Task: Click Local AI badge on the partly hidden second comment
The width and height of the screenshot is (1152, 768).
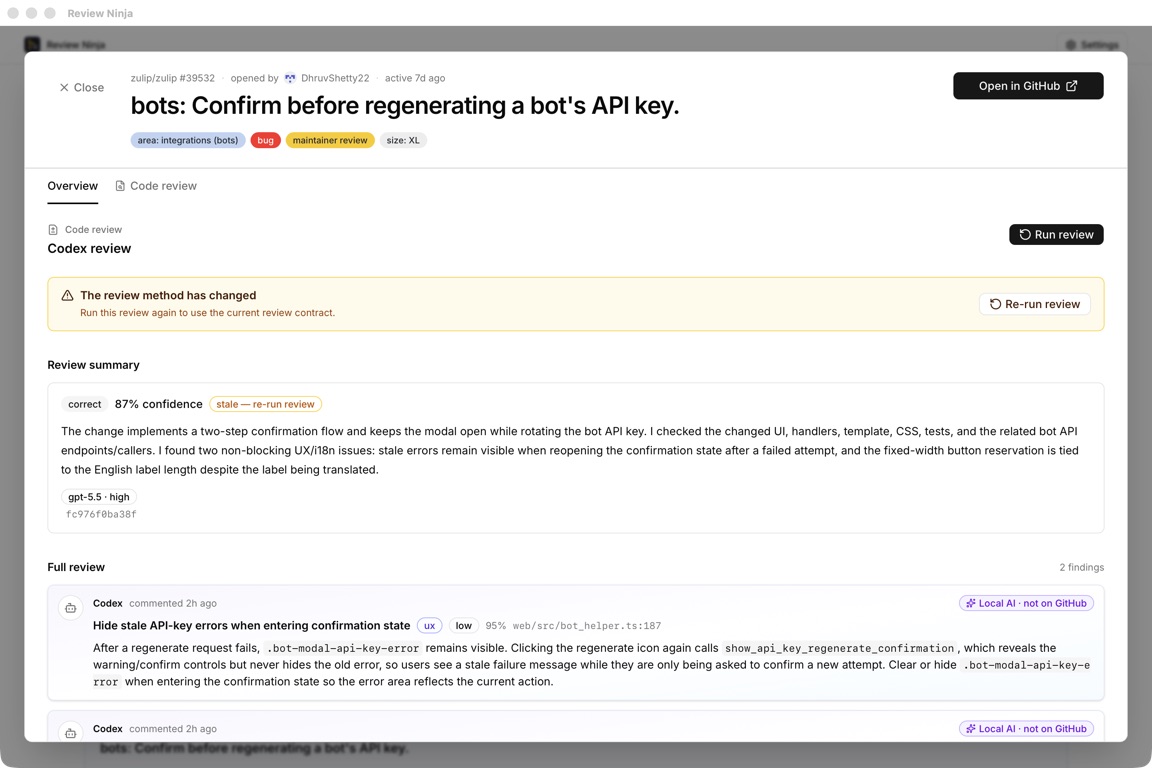Action: (1026, 729)
